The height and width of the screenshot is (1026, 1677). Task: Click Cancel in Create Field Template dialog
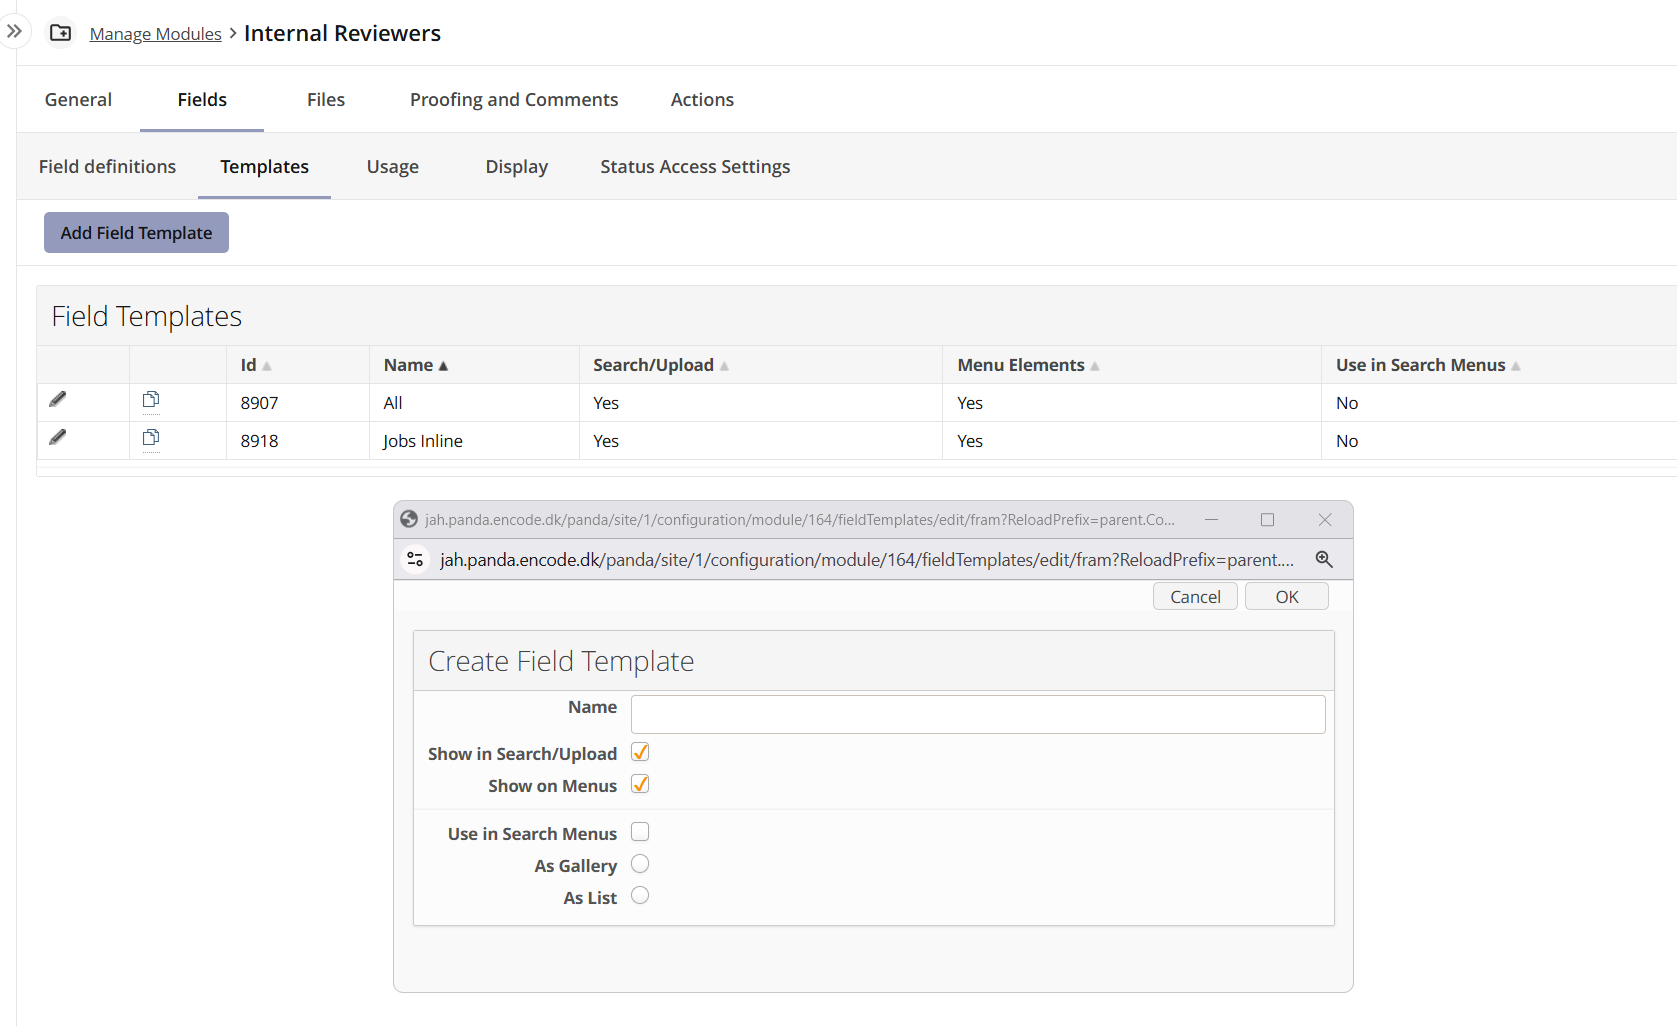click(1195, 597)
